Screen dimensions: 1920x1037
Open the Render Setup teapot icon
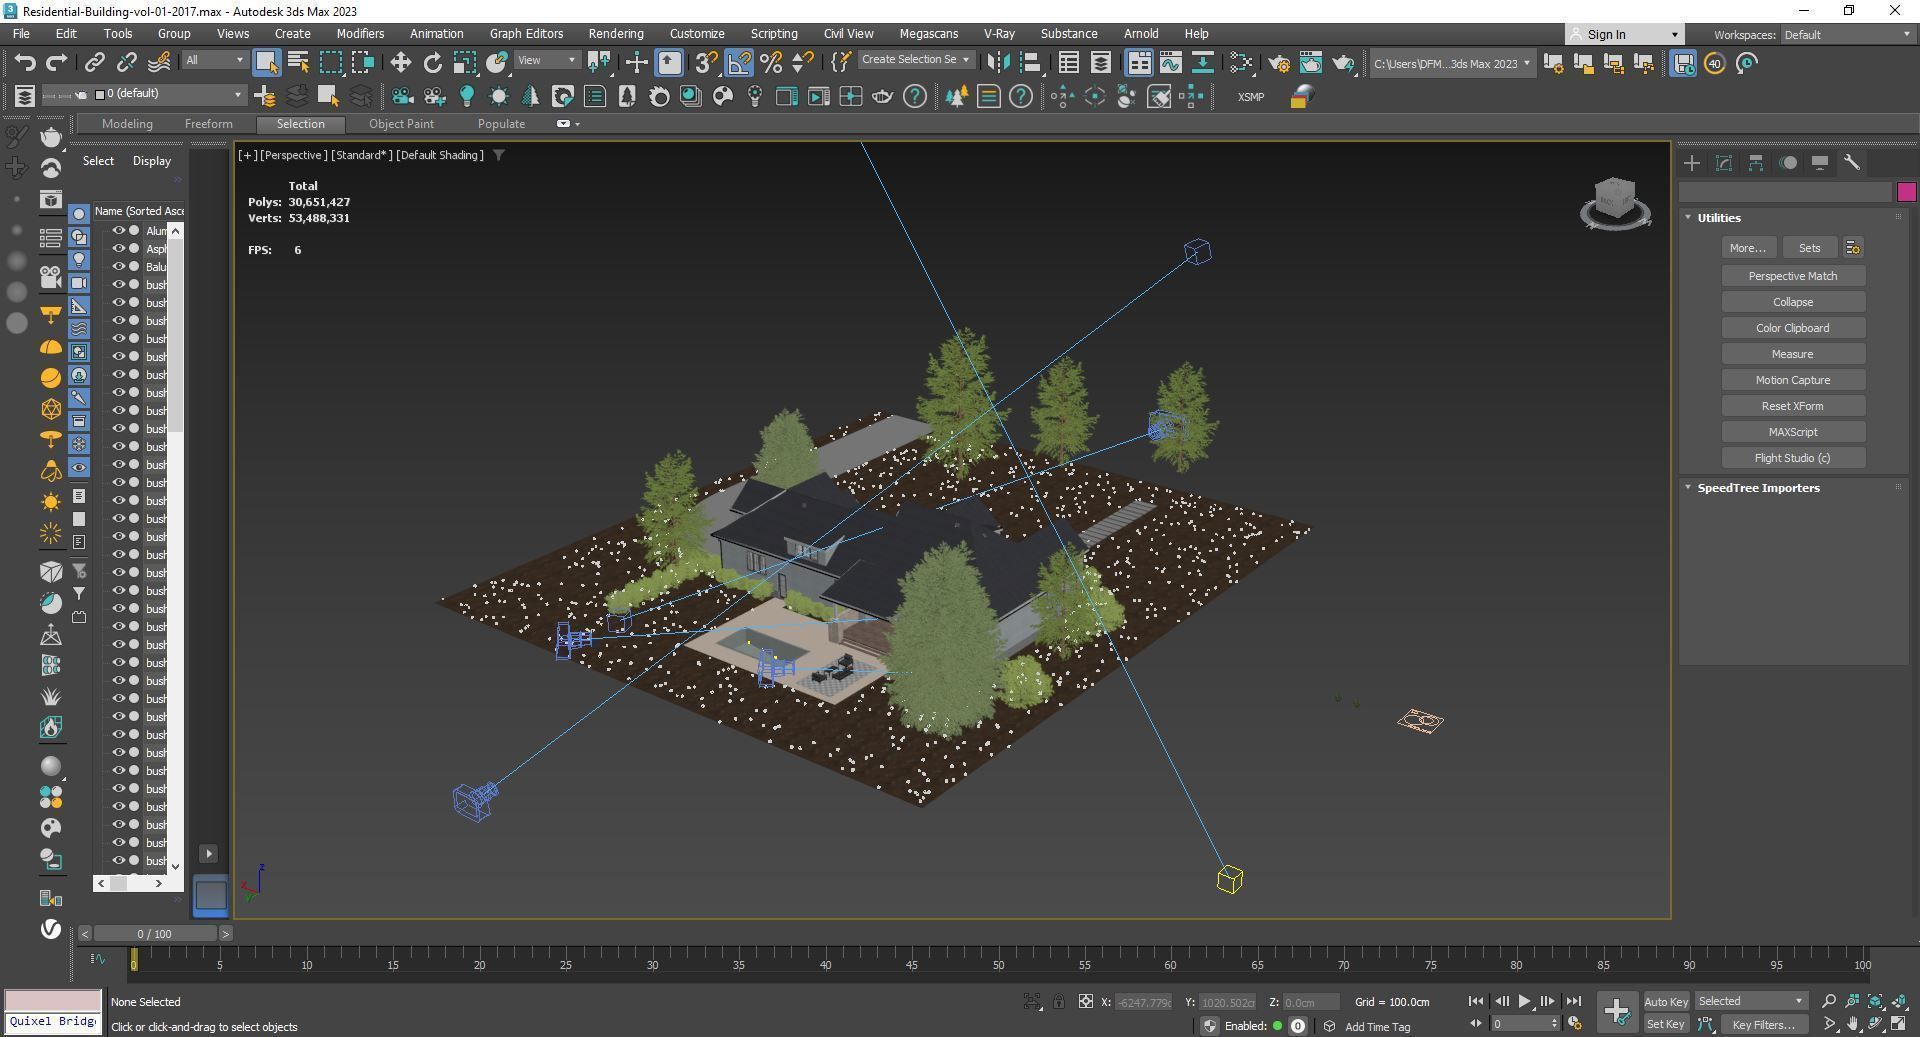click(1279, 63)
